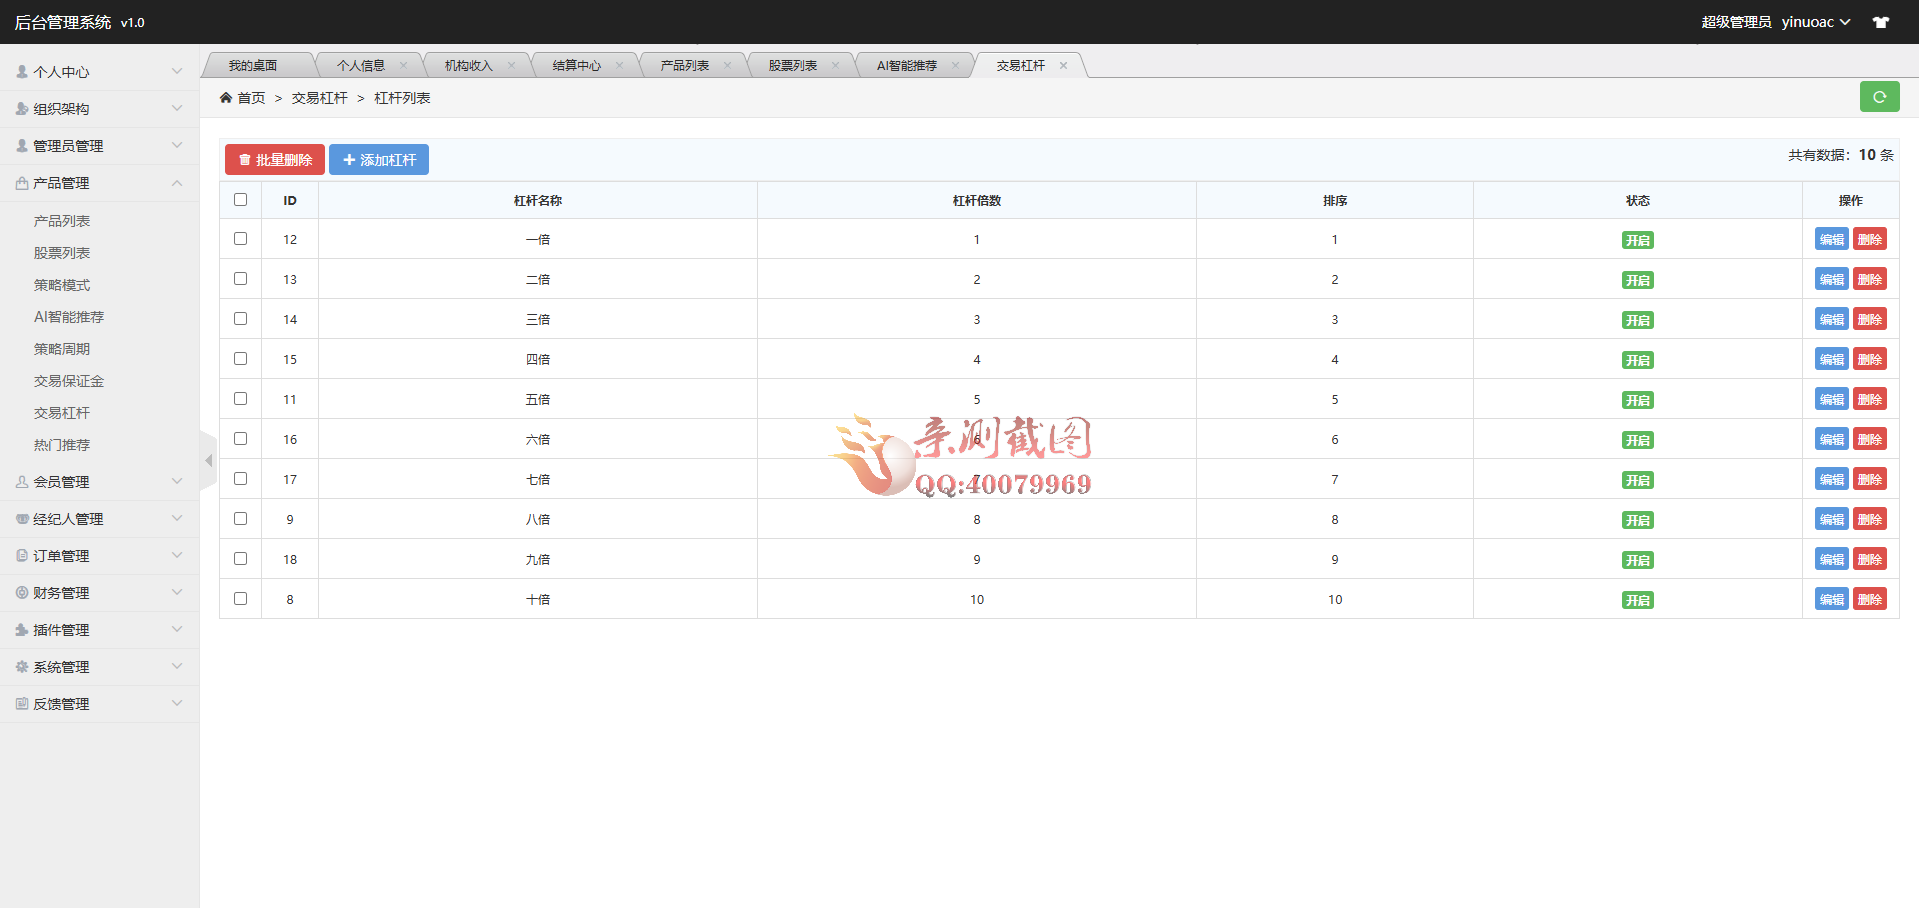
Task: Close the 交易杠杆 tab with its X
Action: [1063, 66]
